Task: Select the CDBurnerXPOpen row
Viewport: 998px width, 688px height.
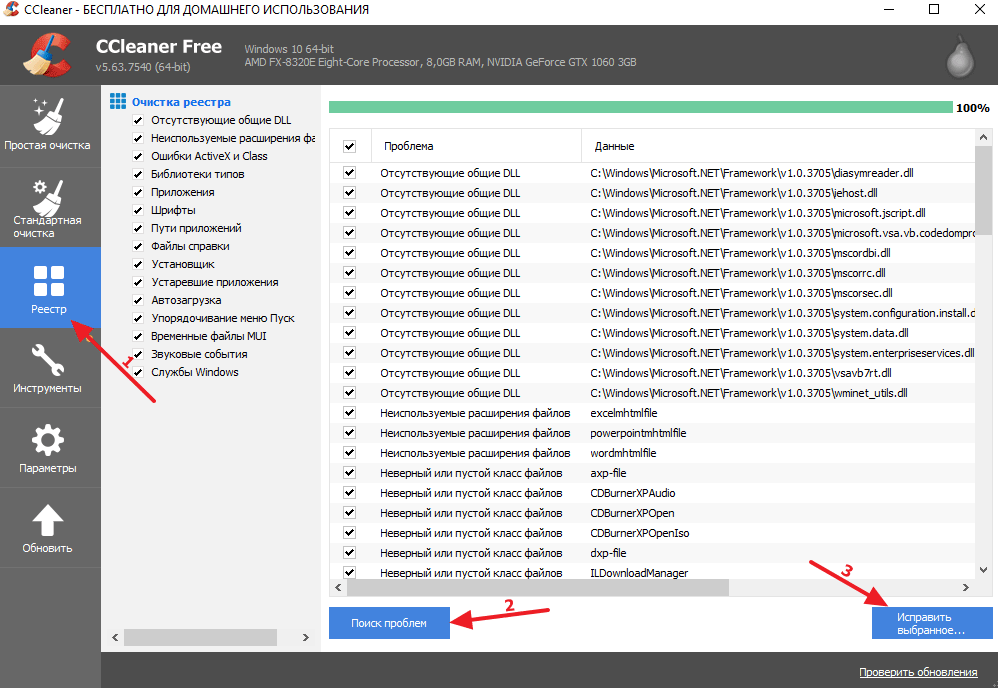Action: (x=652, y=513)
